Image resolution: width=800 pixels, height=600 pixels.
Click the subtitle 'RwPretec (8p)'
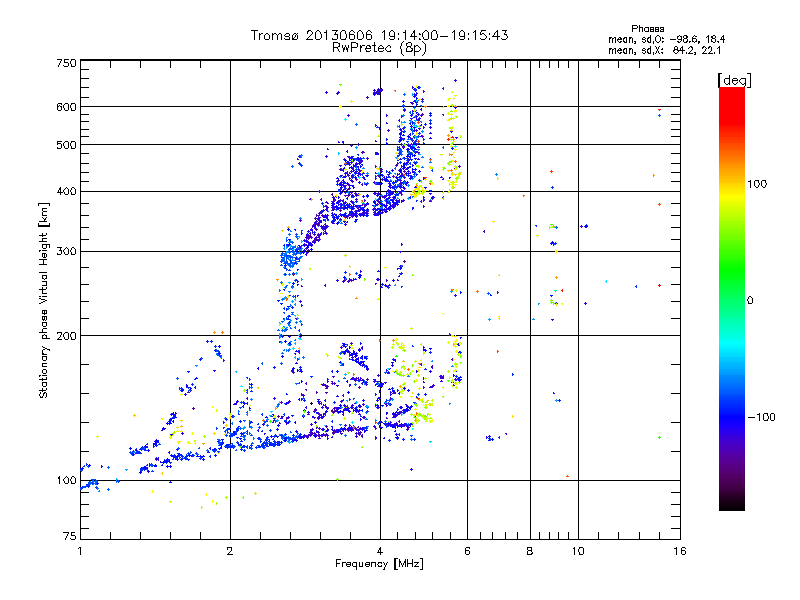tap(379, 48)
